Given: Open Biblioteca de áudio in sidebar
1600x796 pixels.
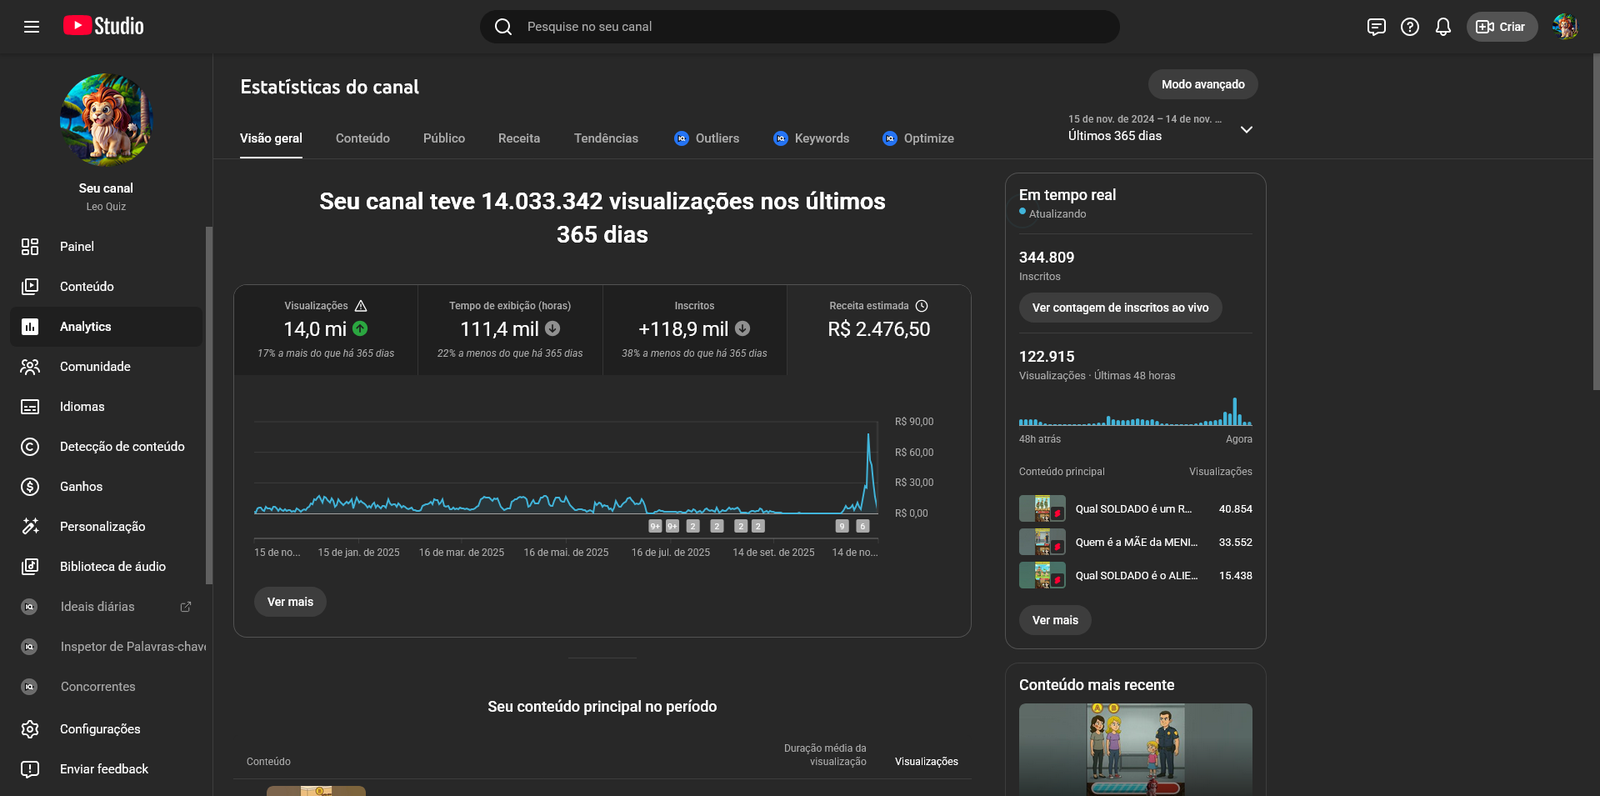Looking at the screenshot, I should [x=112, y=567].
